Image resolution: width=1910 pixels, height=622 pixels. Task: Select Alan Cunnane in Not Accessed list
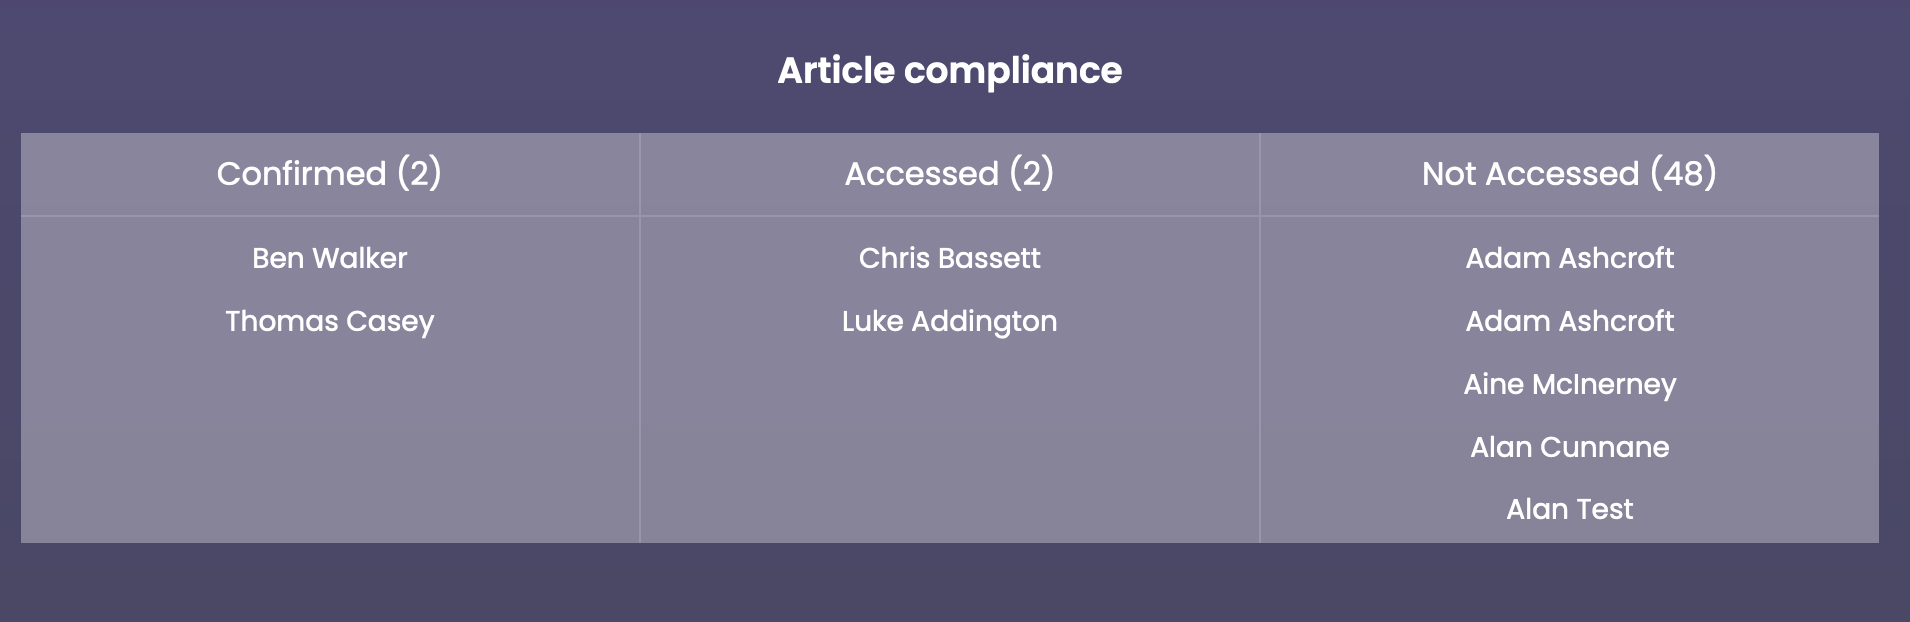[x=1570, y=447]
